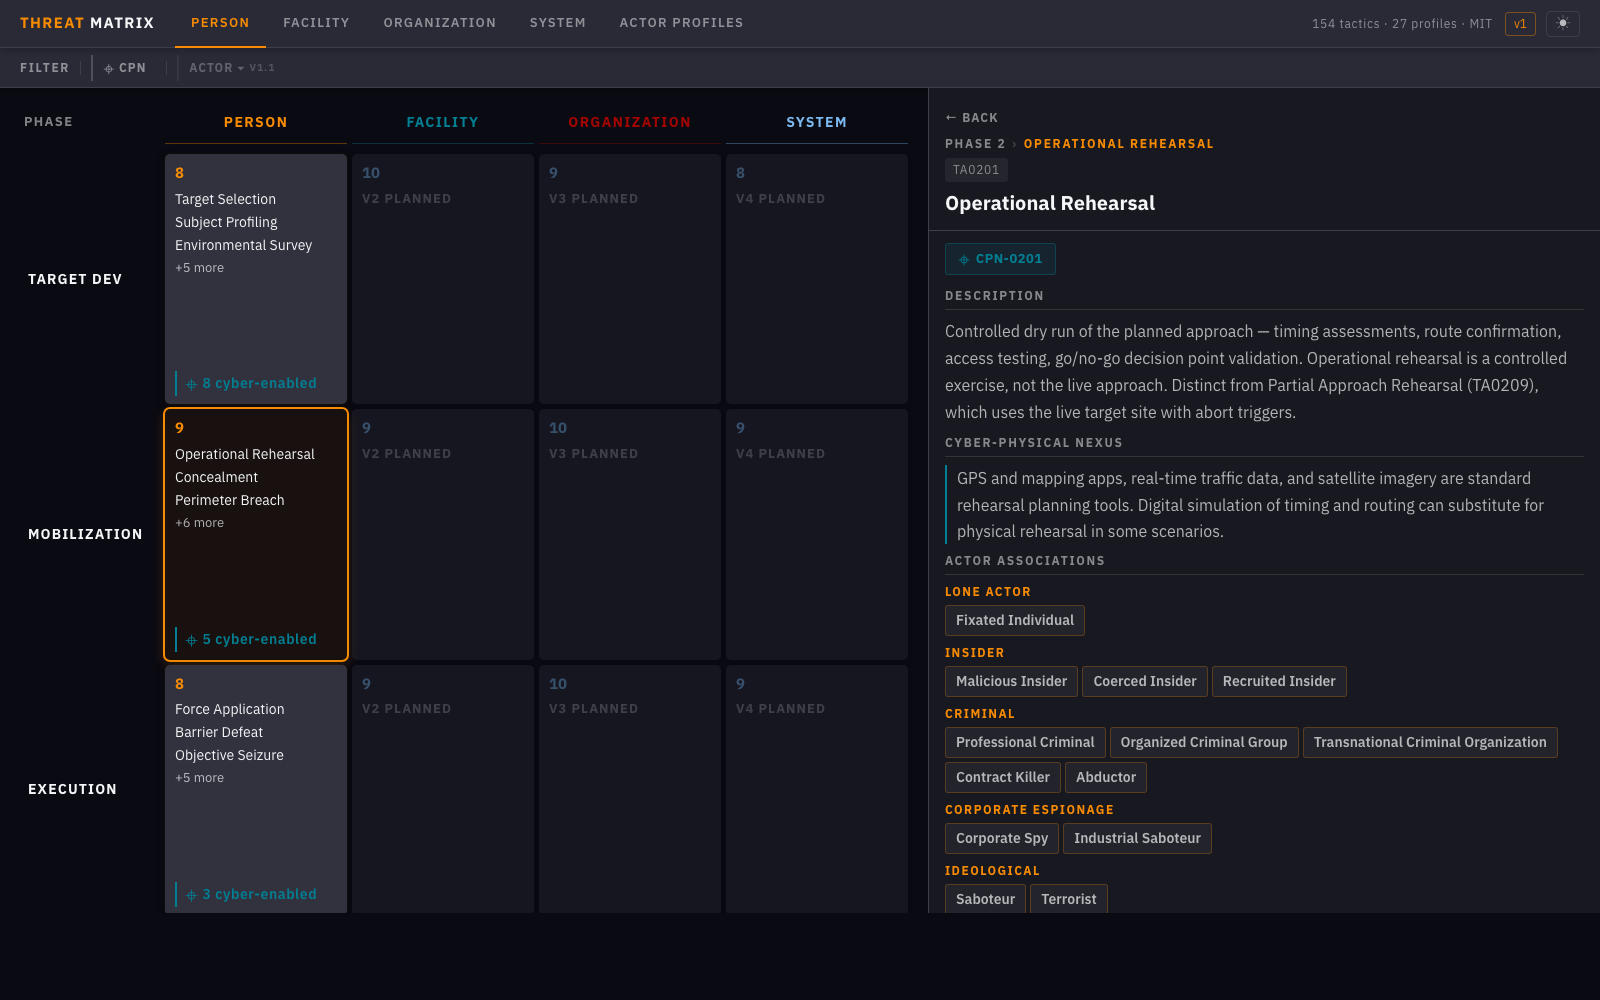Click the crosshair icon on CPN-0201 badge

click(x=964, y=260)
